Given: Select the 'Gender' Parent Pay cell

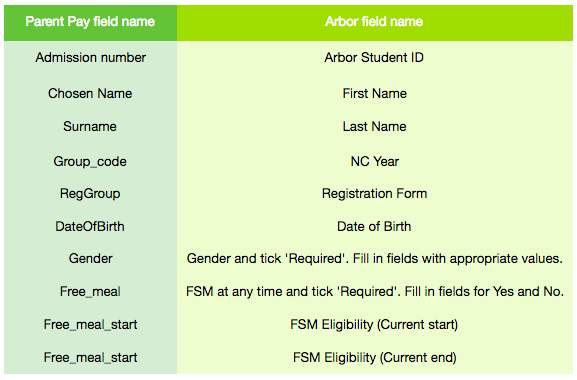Looking at the screenshot, I should [90, 259].
